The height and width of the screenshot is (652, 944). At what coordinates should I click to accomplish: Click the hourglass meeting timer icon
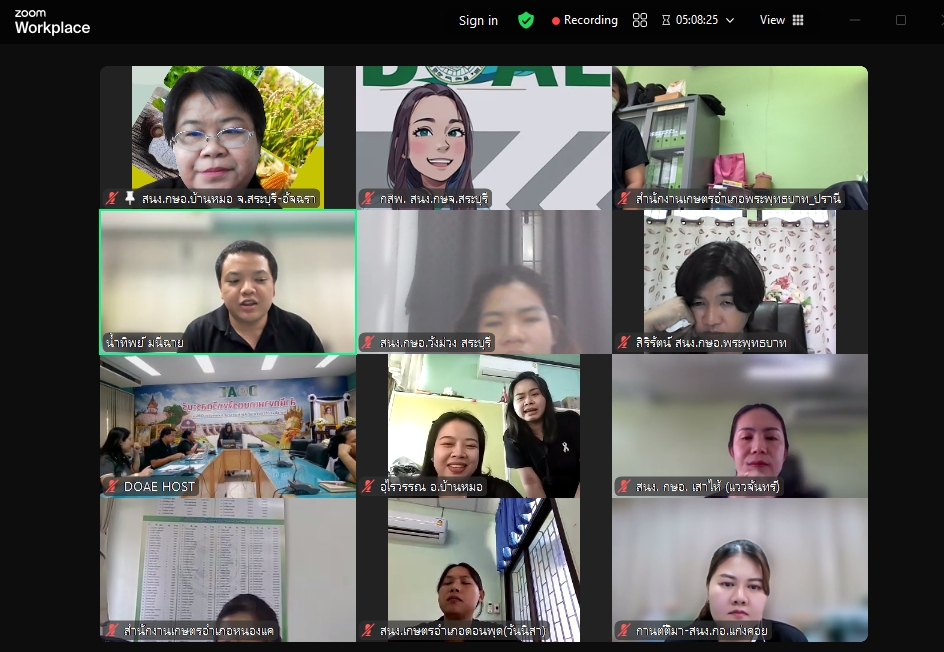pyautogui.click(x=666, y=20)
